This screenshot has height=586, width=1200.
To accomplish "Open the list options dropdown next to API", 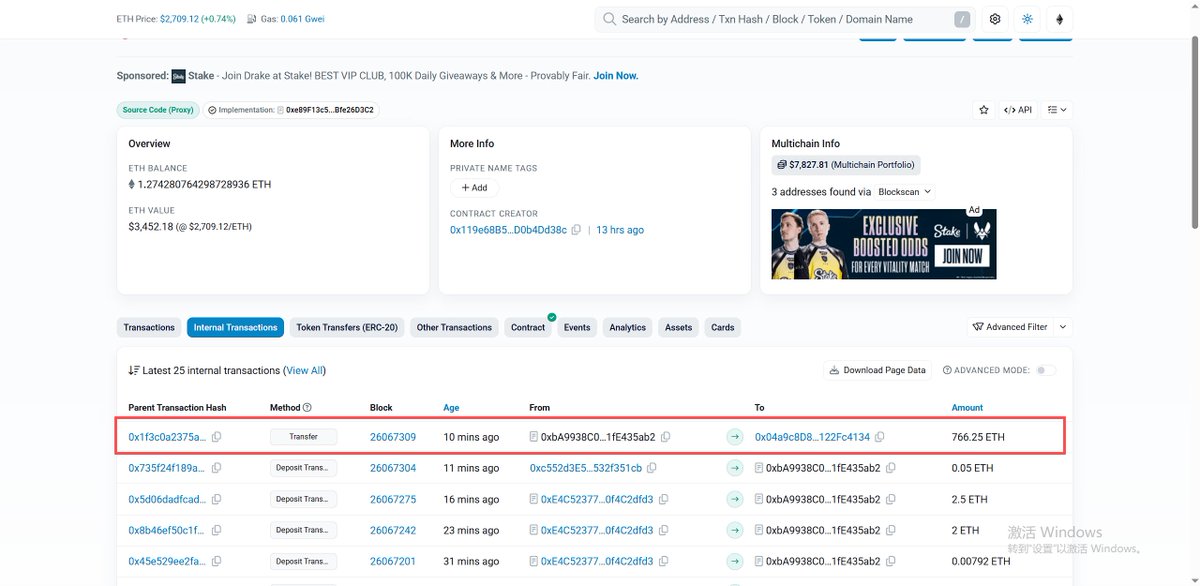I will tap(1057, 109).
